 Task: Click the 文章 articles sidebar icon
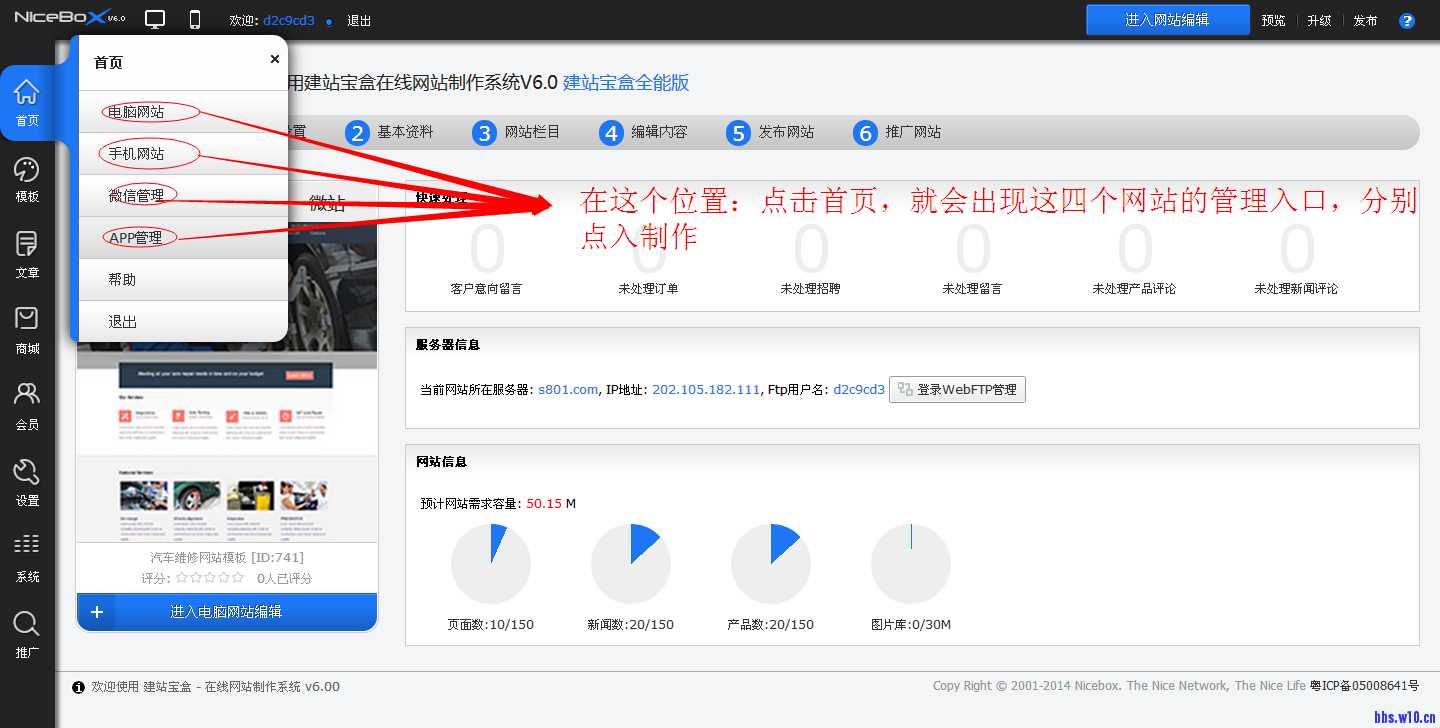(27, 255)
